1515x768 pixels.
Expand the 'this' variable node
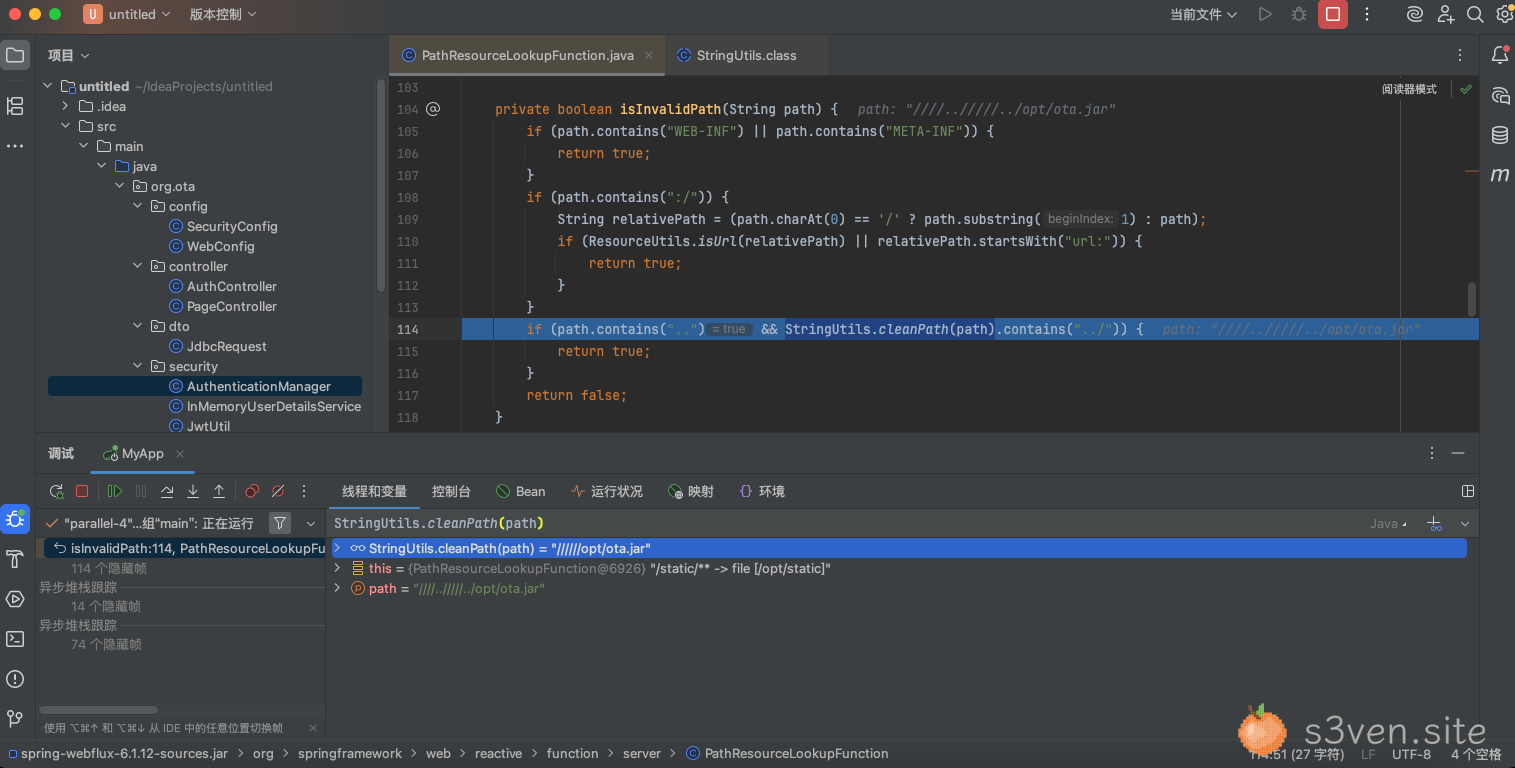(337, 568)
